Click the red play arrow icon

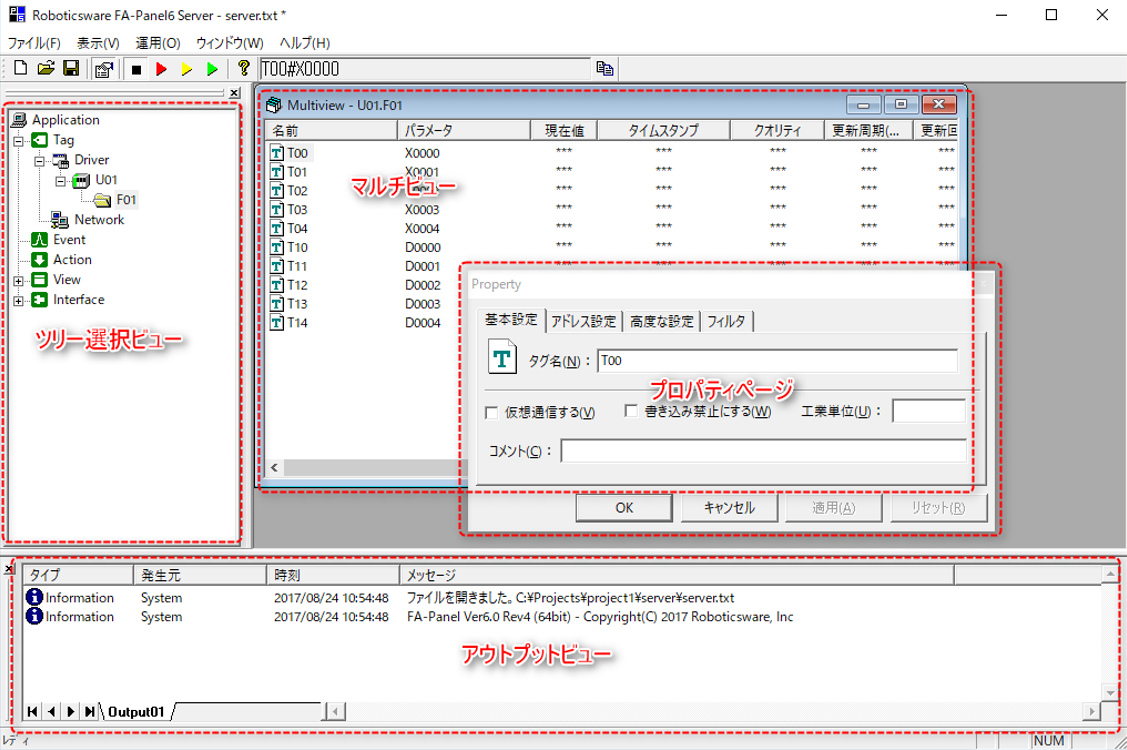coord(161,69)
